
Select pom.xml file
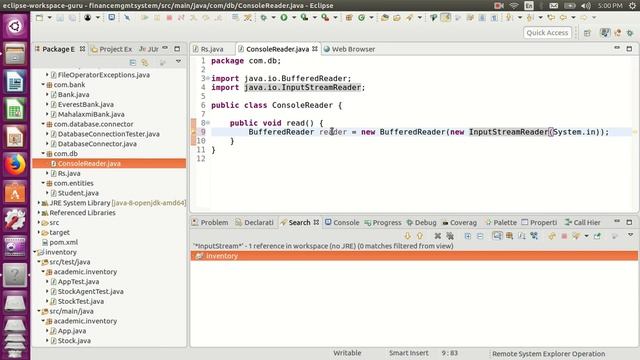tap(63, 242)
